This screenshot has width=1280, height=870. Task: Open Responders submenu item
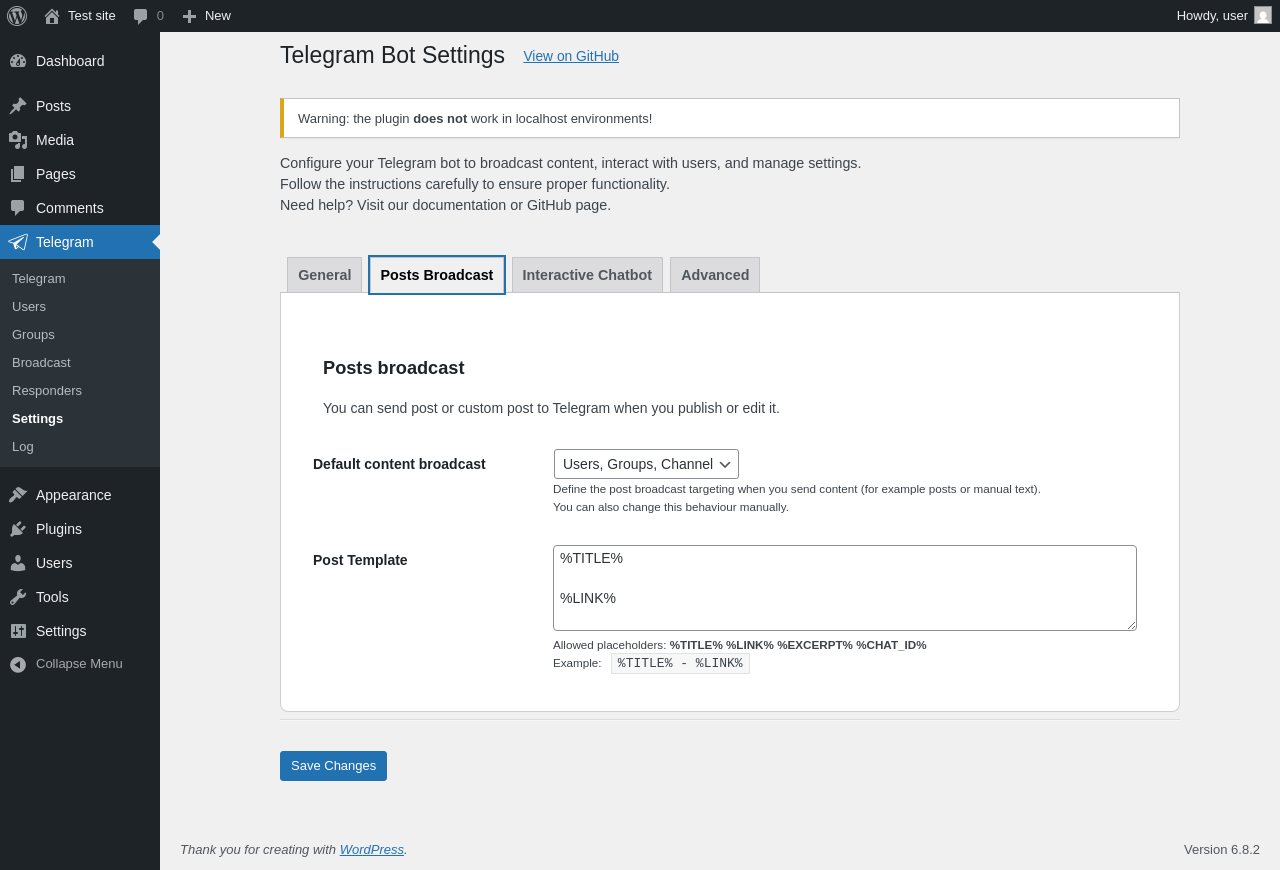pyautogui.click(x=47, y=390)
